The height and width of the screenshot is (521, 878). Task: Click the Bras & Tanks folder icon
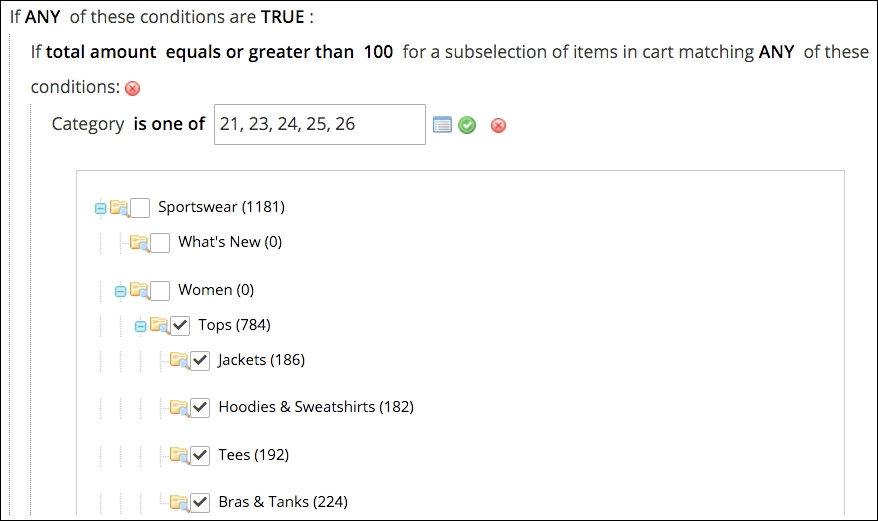(179, 502)
